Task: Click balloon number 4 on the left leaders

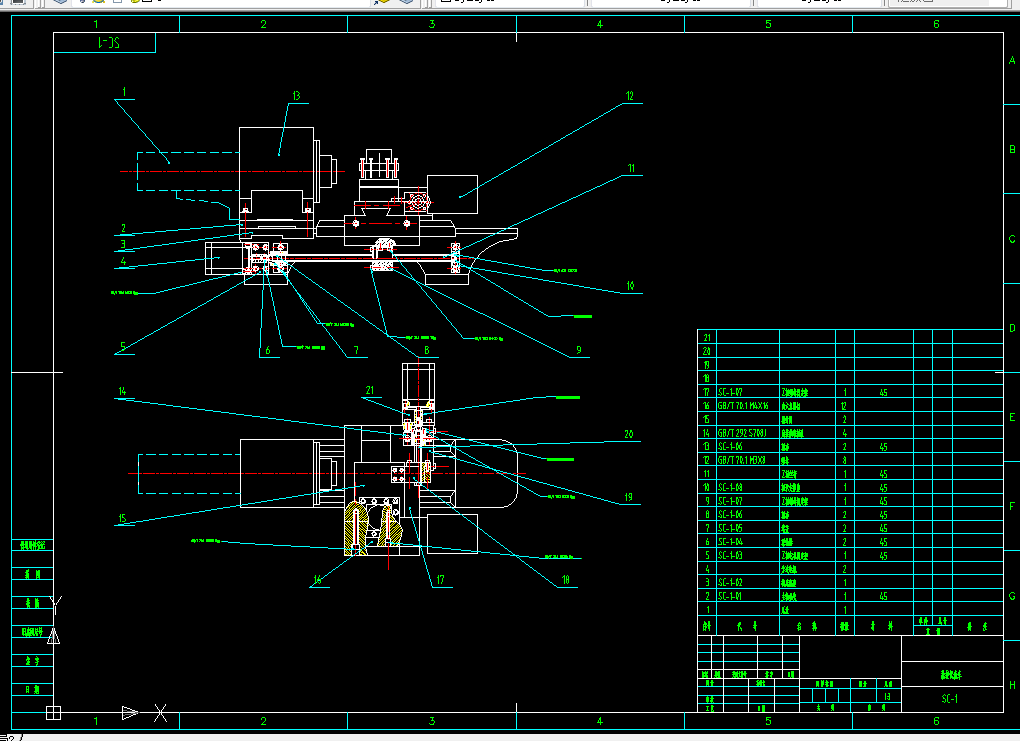Action: pyautogui.click(x=123, y=261)
